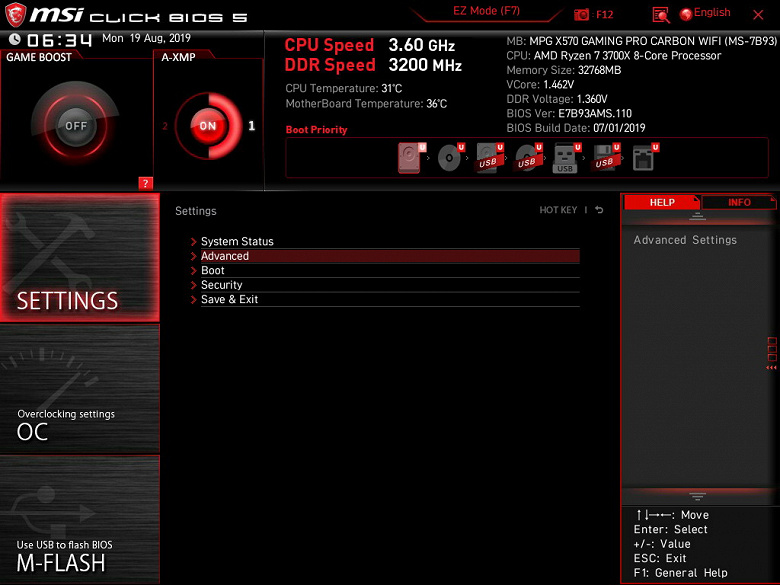
Task: Click the back arrow next to HOT KEY
Action: 599,210
